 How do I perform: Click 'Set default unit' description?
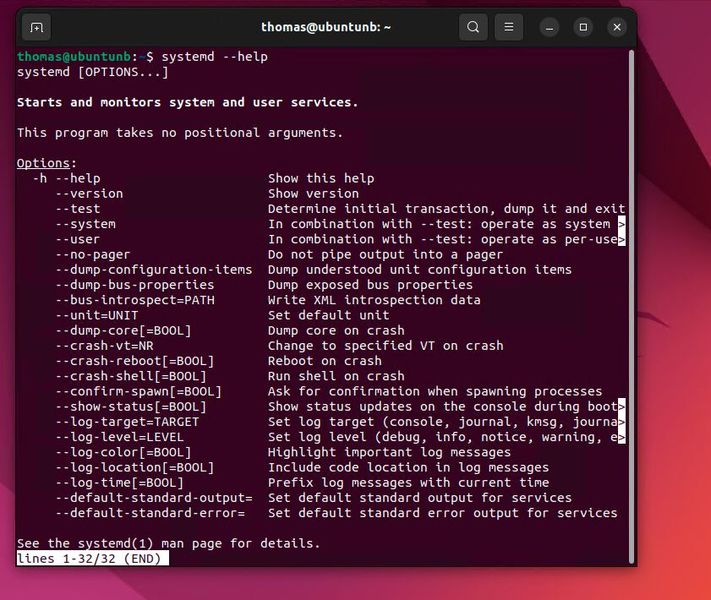point(328,316)
